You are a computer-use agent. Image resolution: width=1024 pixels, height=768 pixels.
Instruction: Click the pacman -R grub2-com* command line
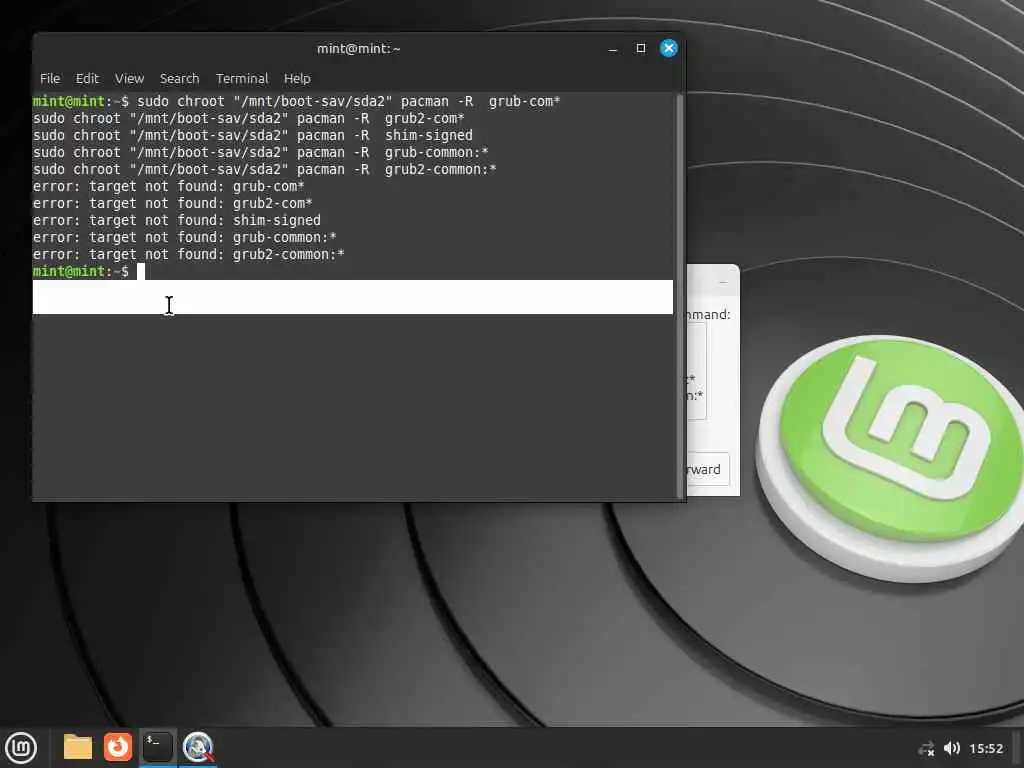[248, 118]
